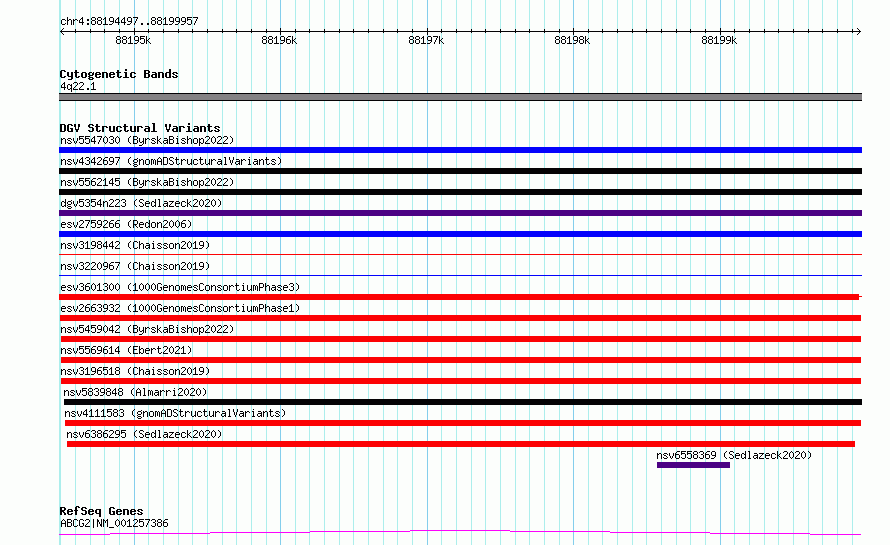Click the 88198k ruler tick label
890x545 pixels.
[572, 40]
